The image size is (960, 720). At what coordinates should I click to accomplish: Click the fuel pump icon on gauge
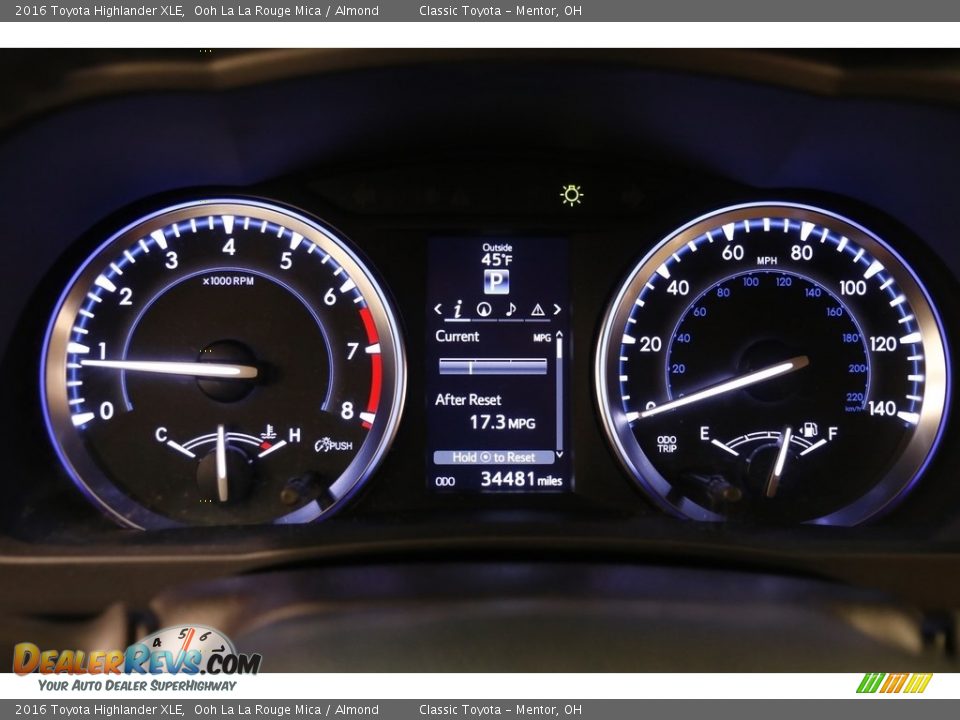[x=809, y=431]
